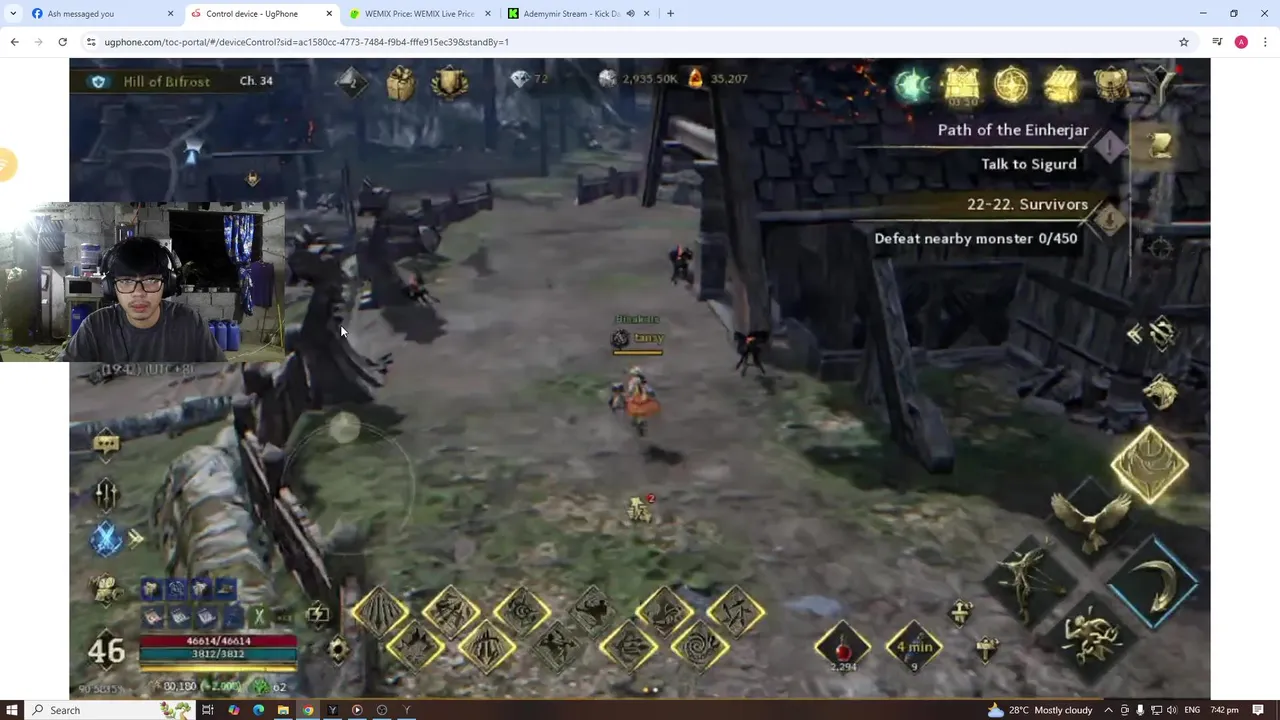Open the gold chest icon in the HUD's upper-right icon row
Viewport: 1280px width, 720px height.
[x=1061, y=86]
